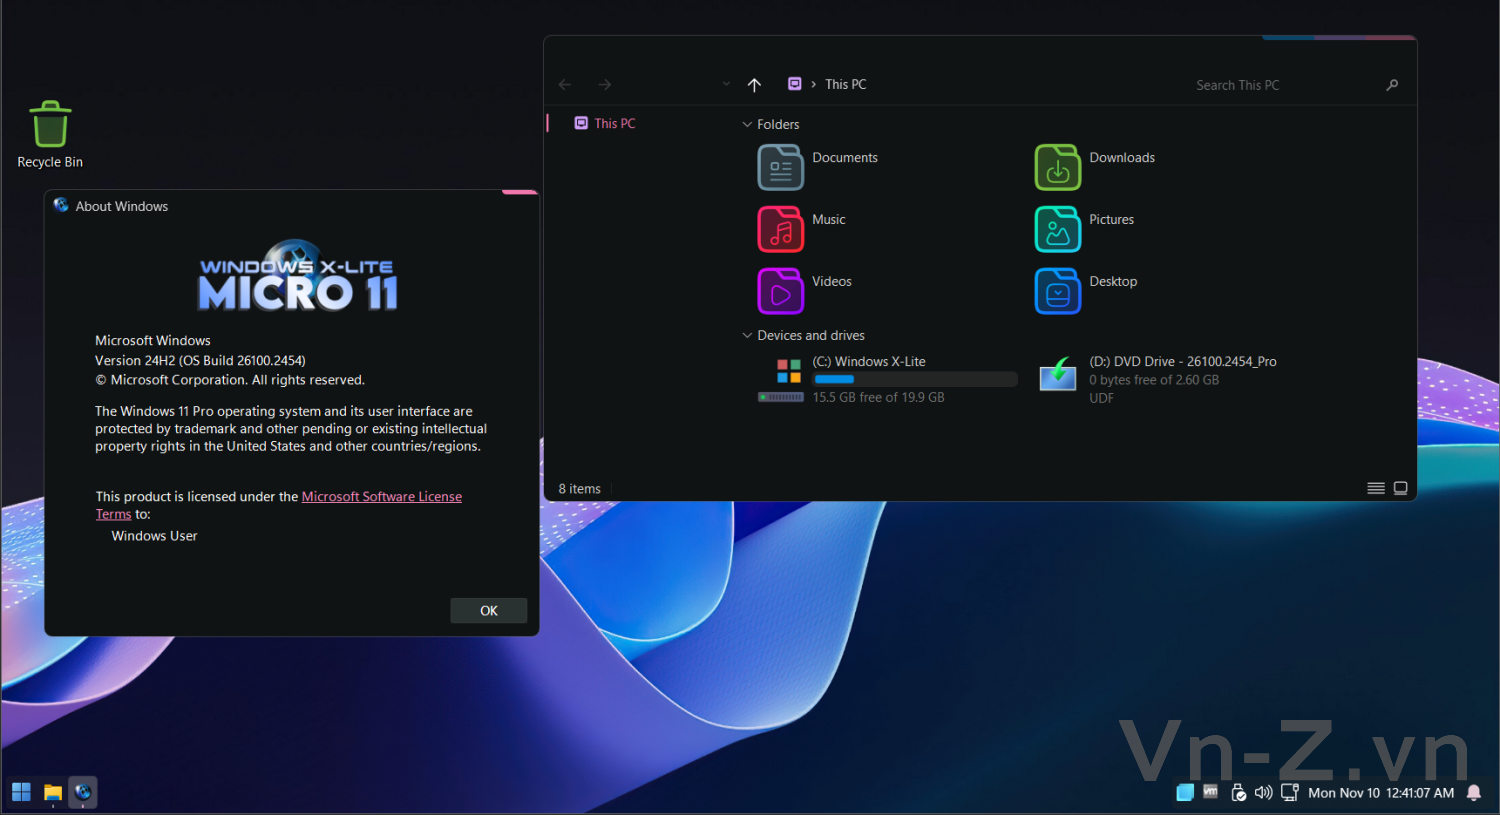
Task: Open the Pictures folder icon
Action: point(1057,230)
